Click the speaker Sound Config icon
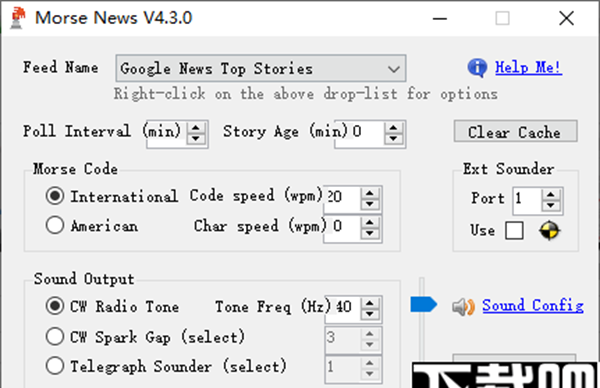This screenshot has height=388, width=600. [x=463, y=306]
